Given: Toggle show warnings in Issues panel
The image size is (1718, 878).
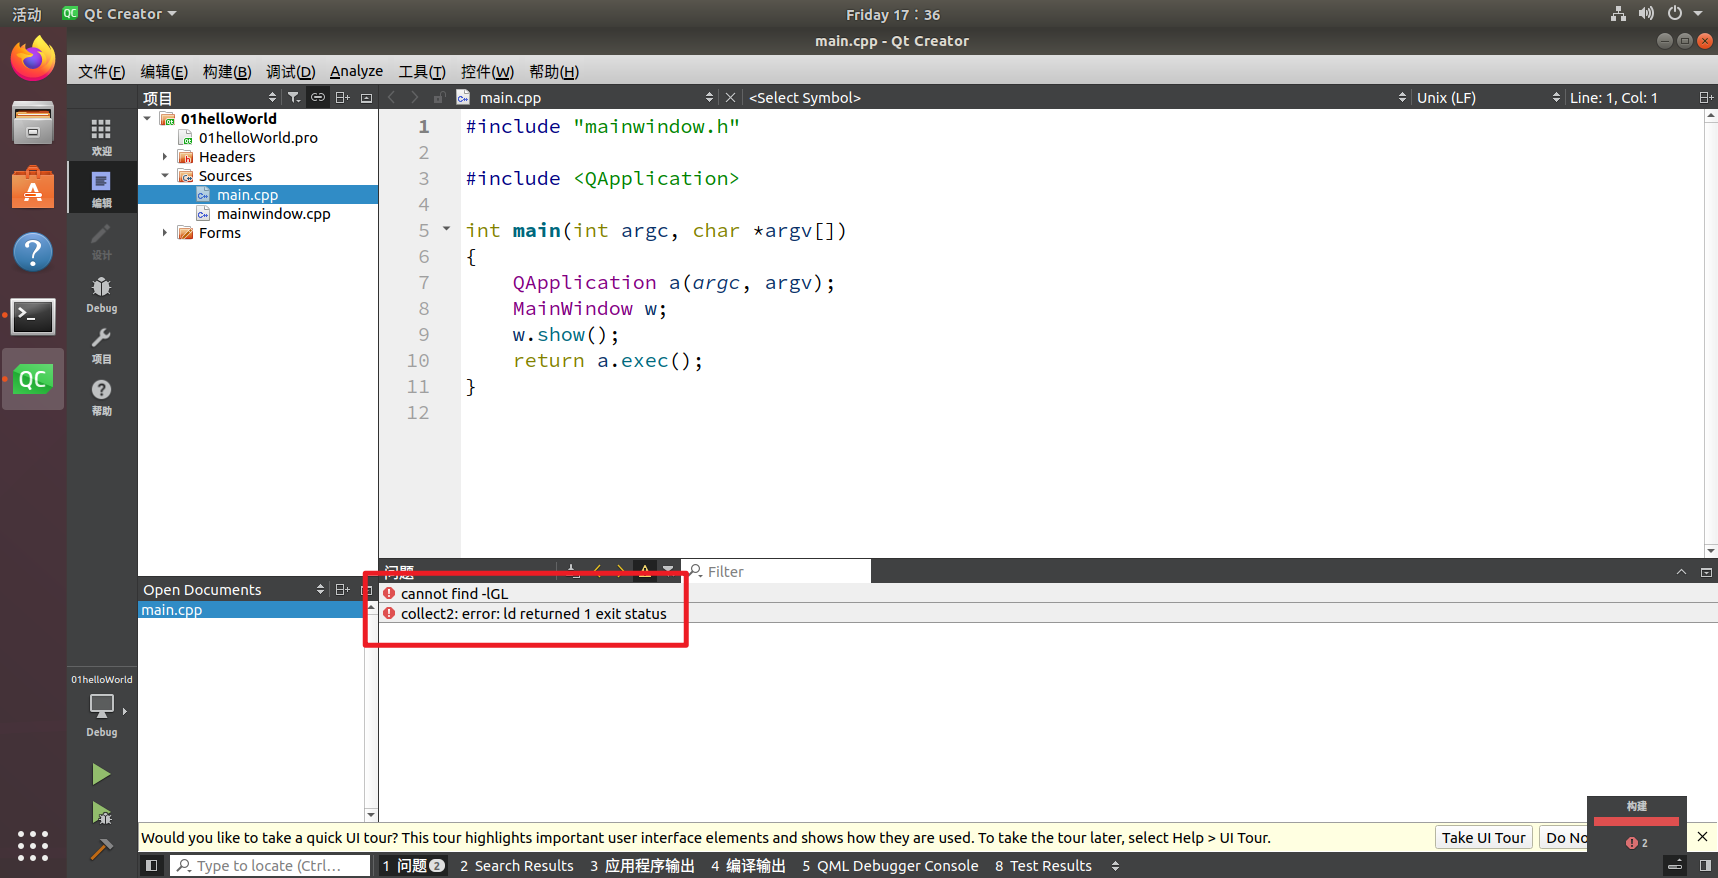Looking at the screenshot, I should click(645, 571).
